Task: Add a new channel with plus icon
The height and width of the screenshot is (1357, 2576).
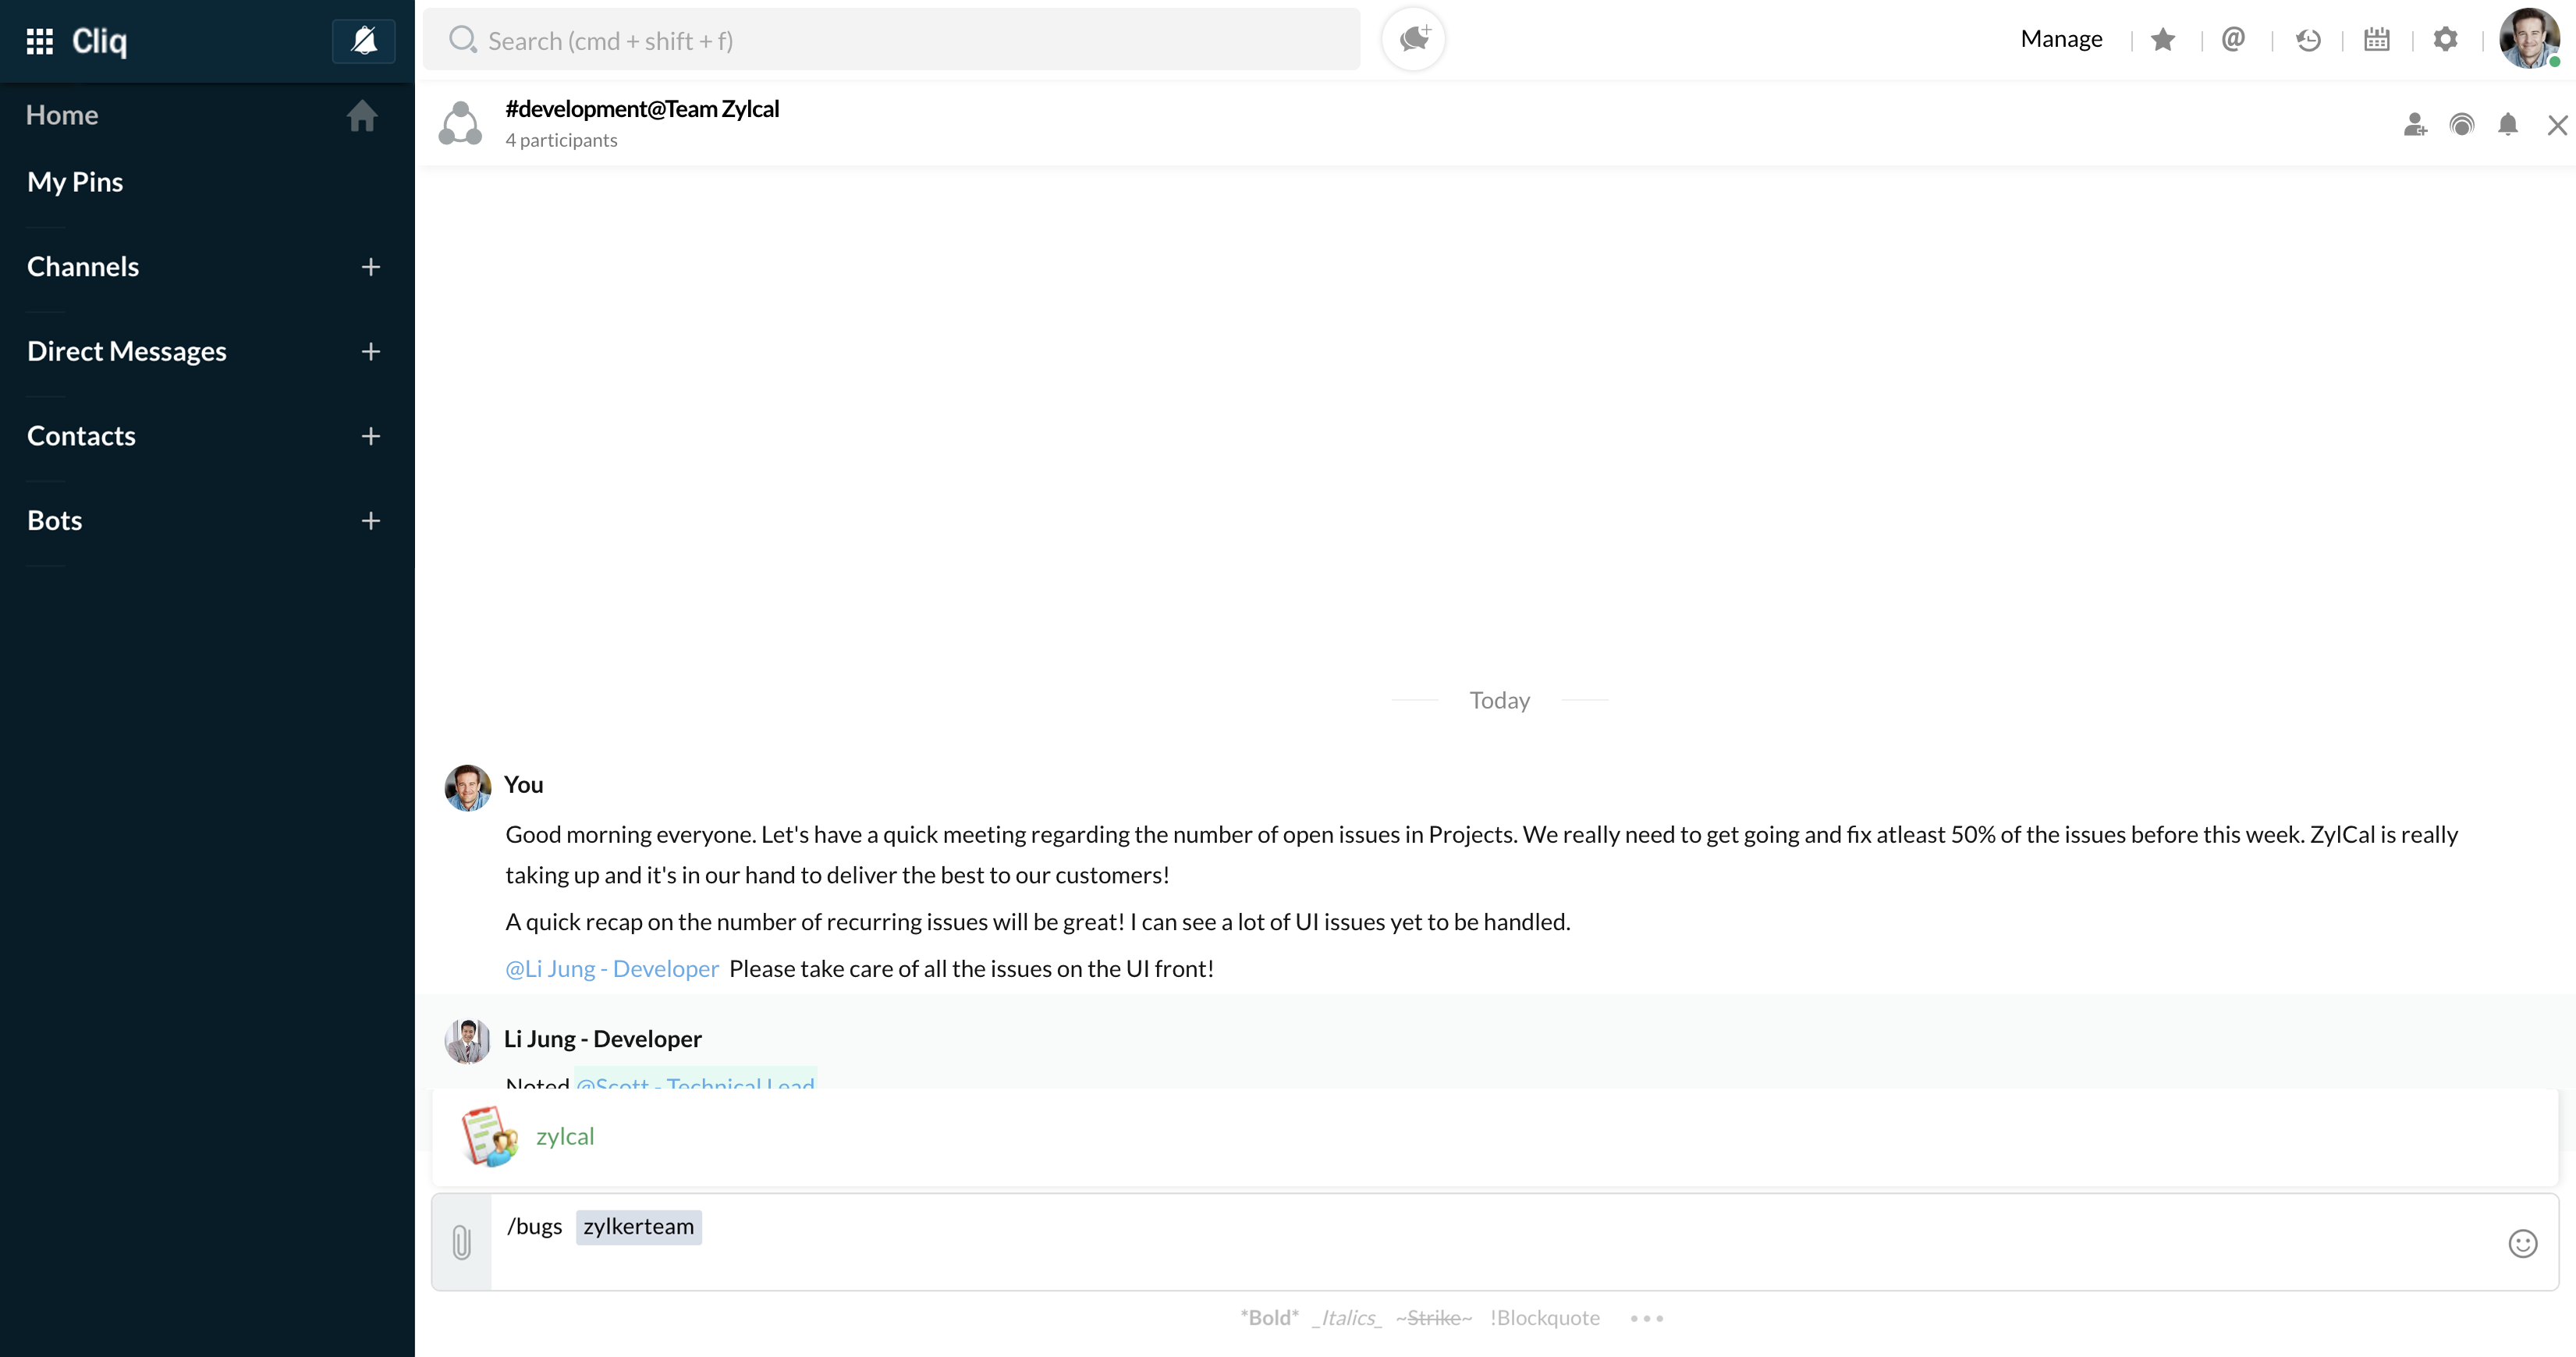Action: point(371,267)
